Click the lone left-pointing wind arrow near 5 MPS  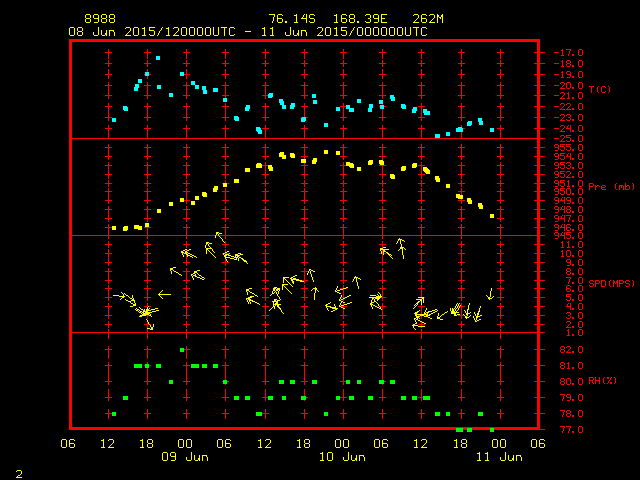tap(164, 294)
